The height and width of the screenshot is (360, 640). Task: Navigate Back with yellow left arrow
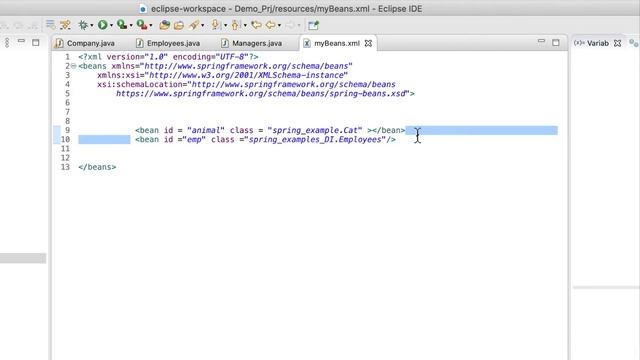(x=270, y=25)
